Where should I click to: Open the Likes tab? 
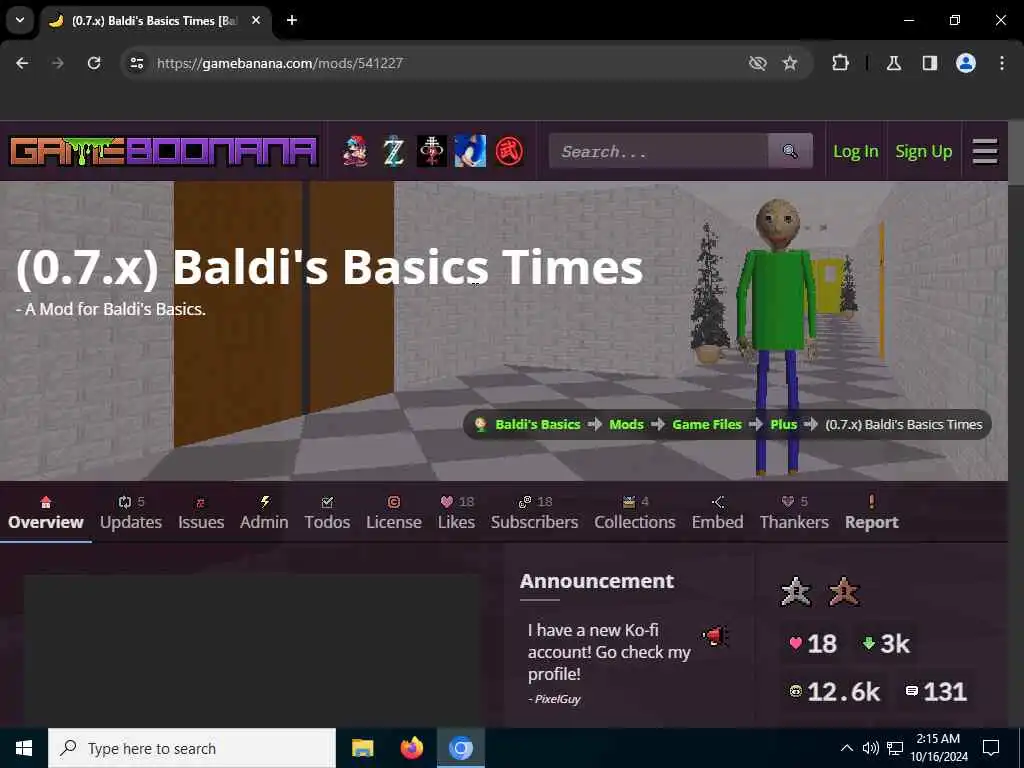click(456, 513)
